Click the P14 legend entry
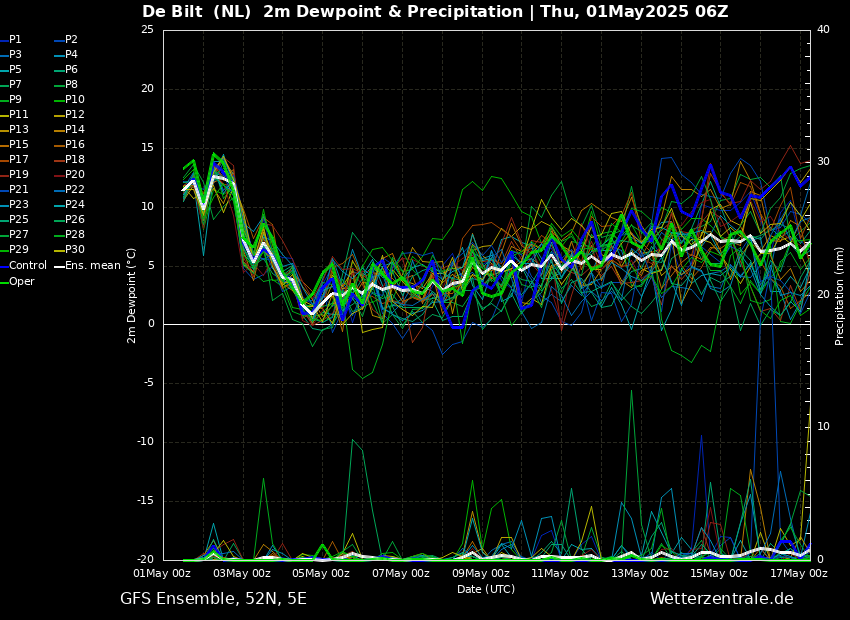The width and height of the screenshot is (850, 620). [x=69, y=130]
